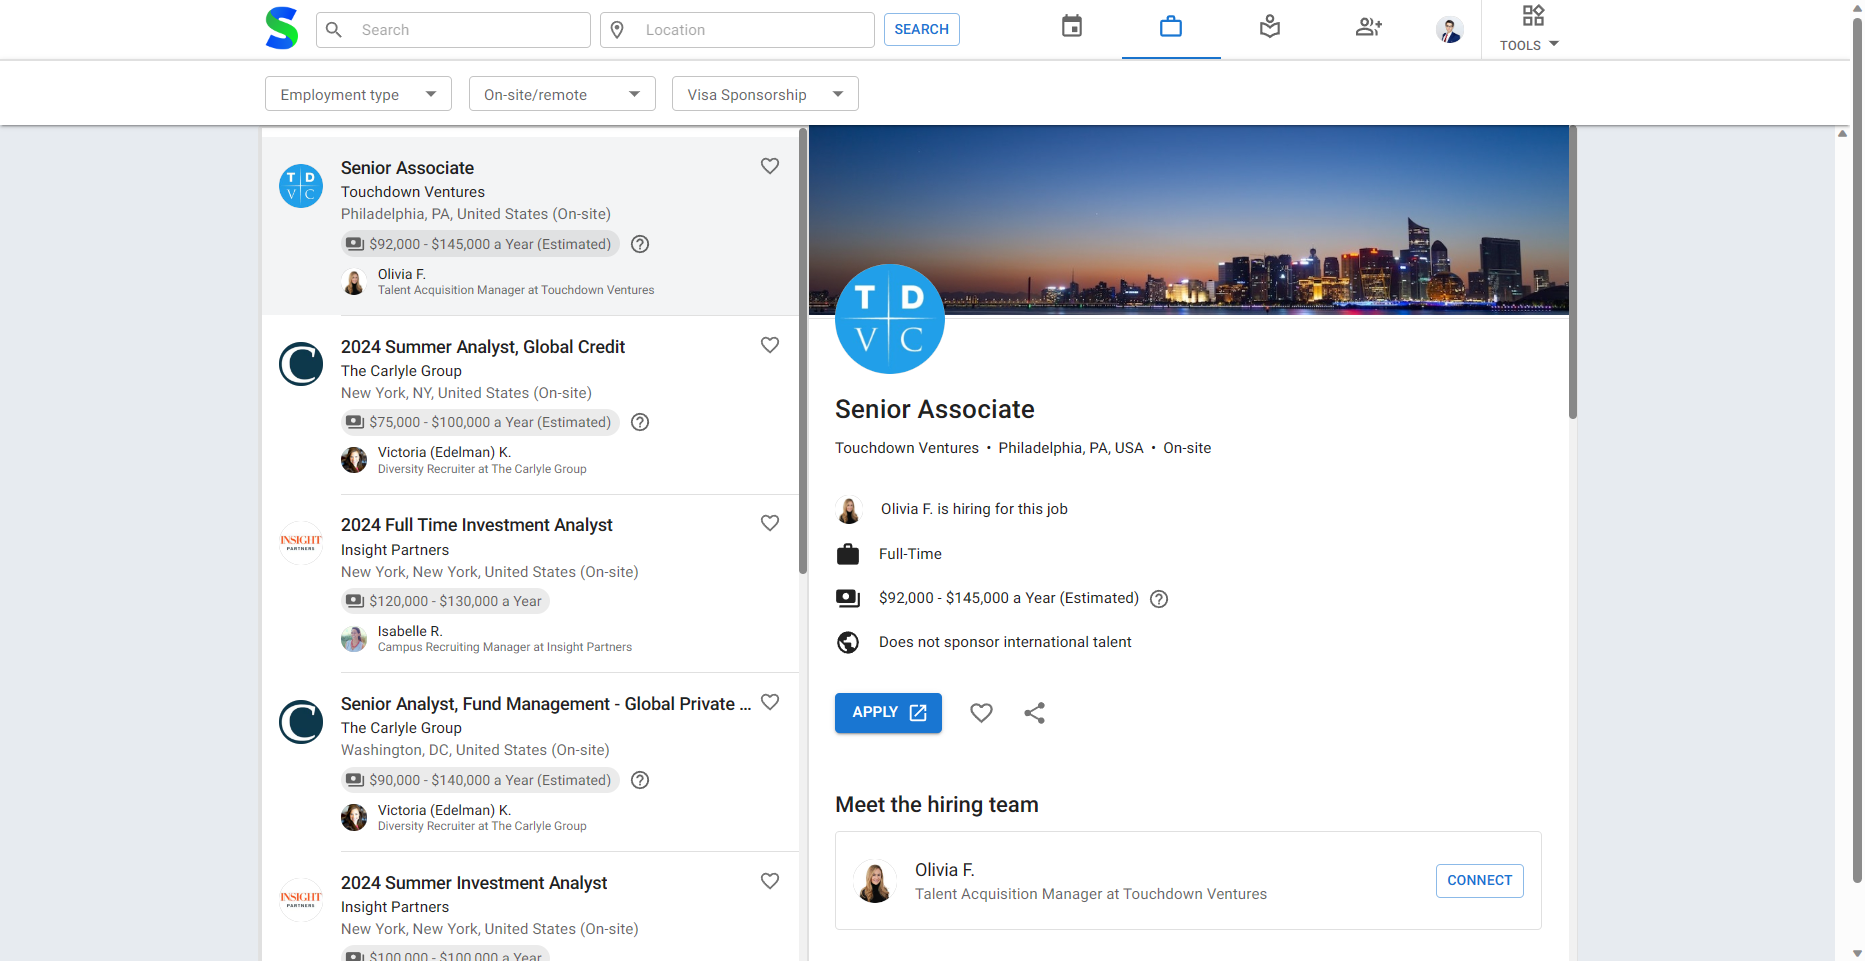Click 'Olivia F. is hiring for this job'
Viewport: 1865px width, 961px height.
pos(974,509)
